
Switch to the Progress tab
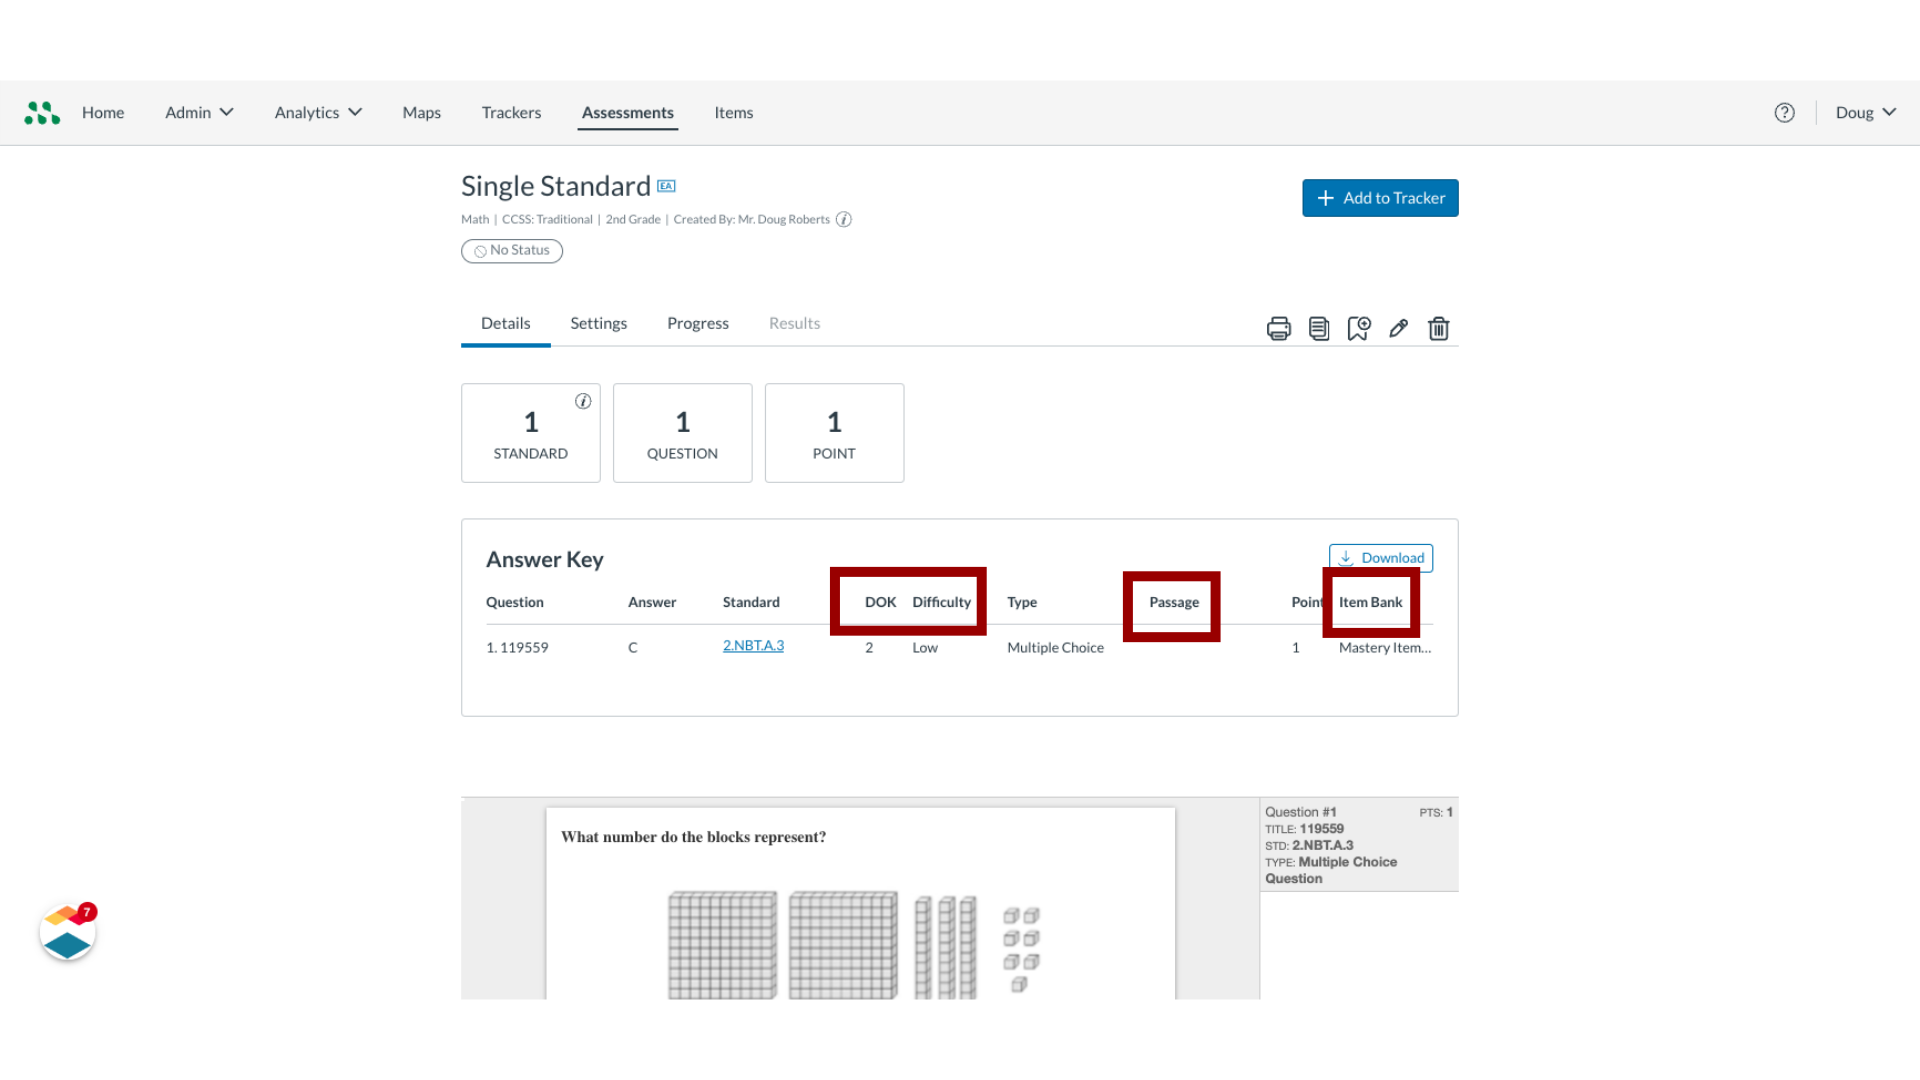(x=698, y=322)
